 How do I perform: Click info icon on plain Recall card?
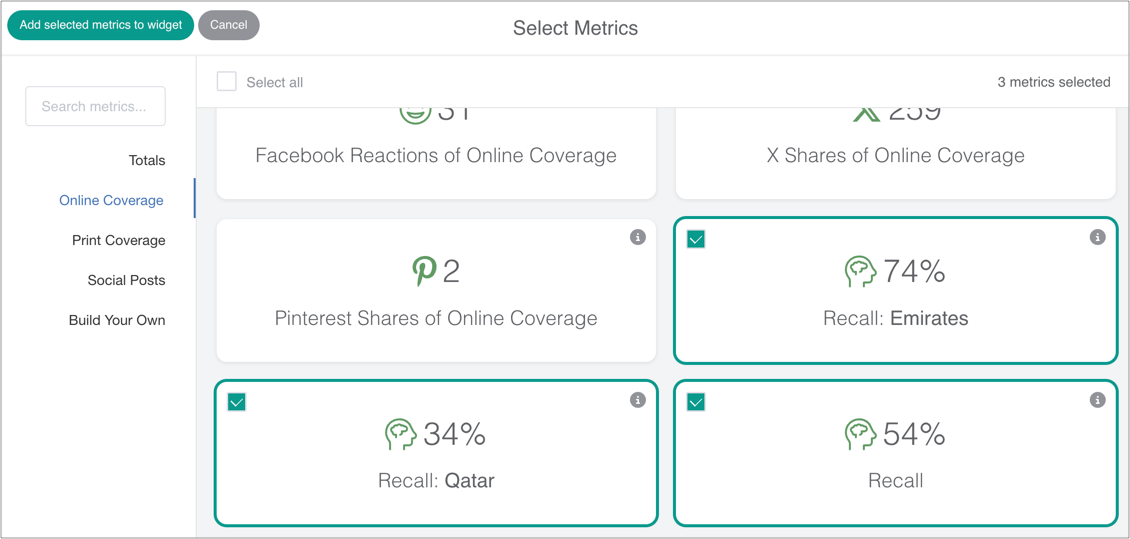pos(1097,400)
